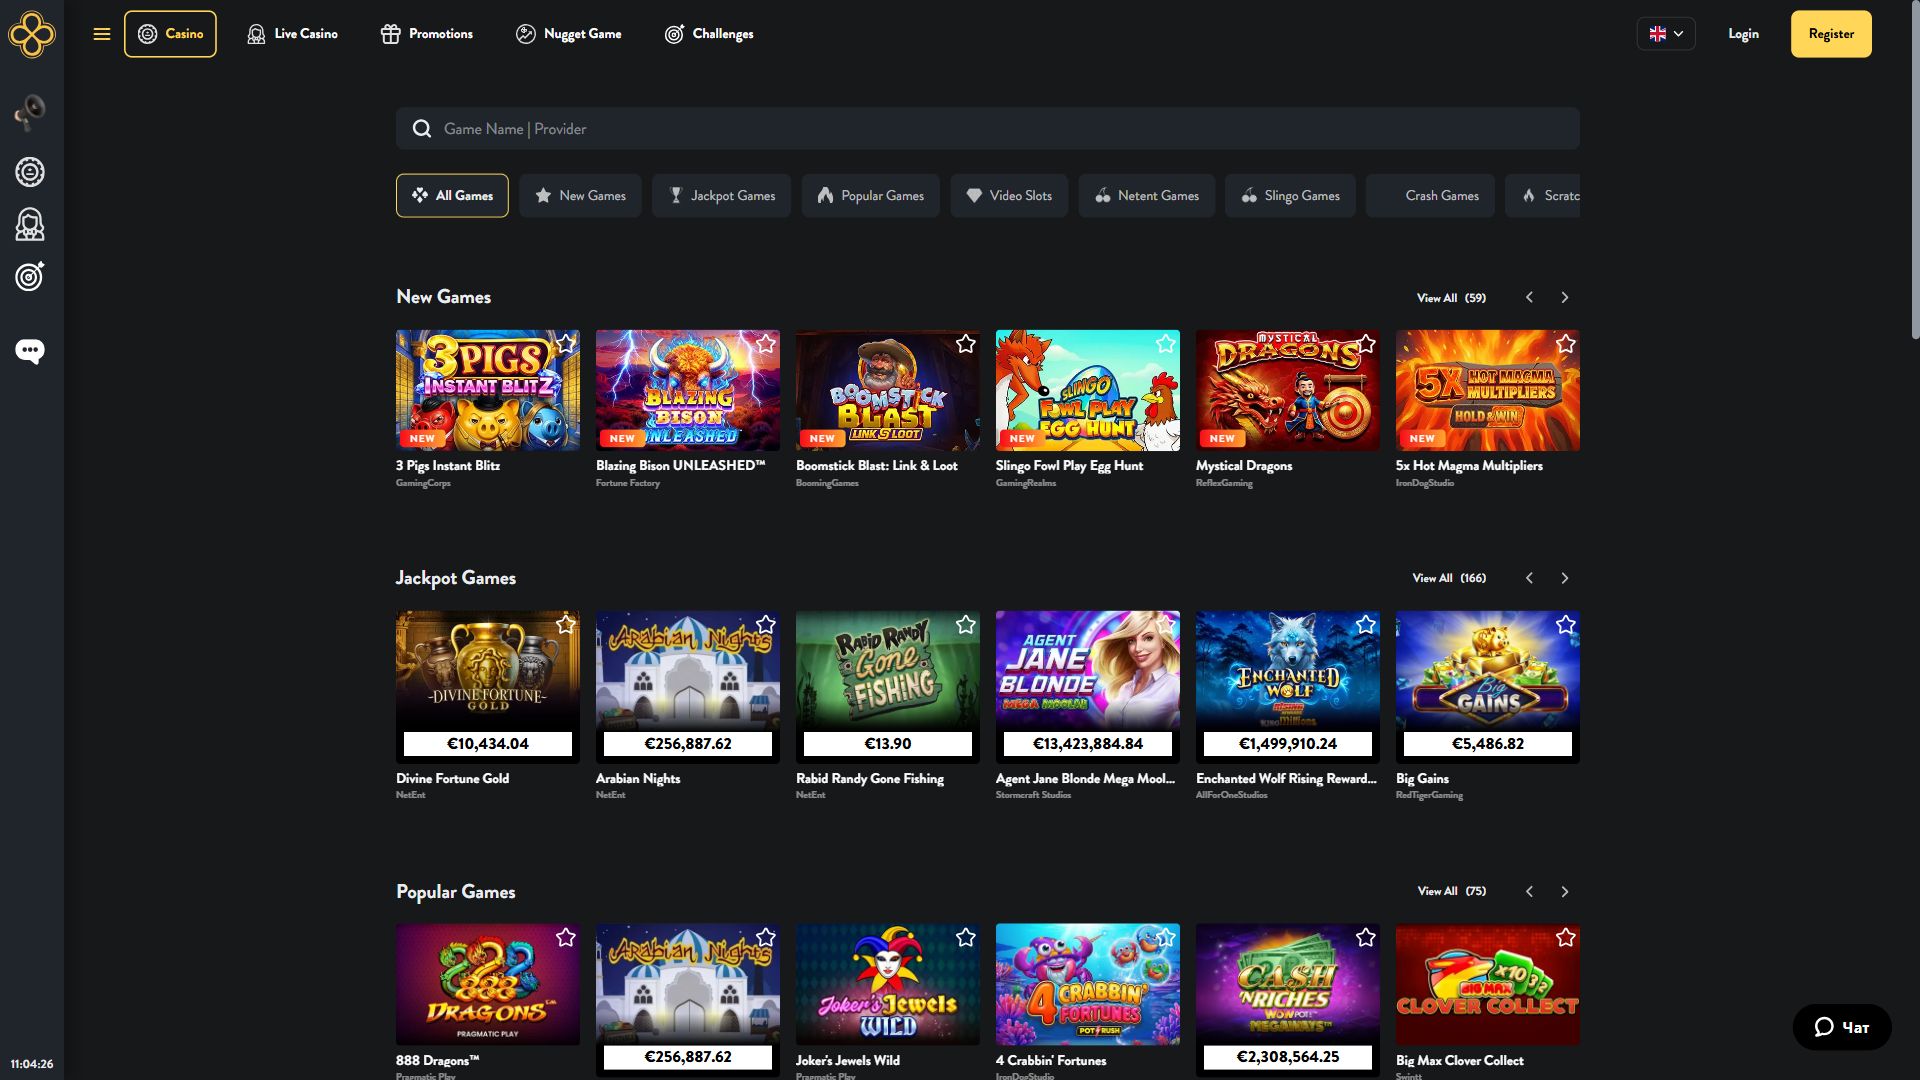This screenshot has height=1080, width=1920.
Task: Advance Popular Games carousel right
Action: [x=1565, y=892]
